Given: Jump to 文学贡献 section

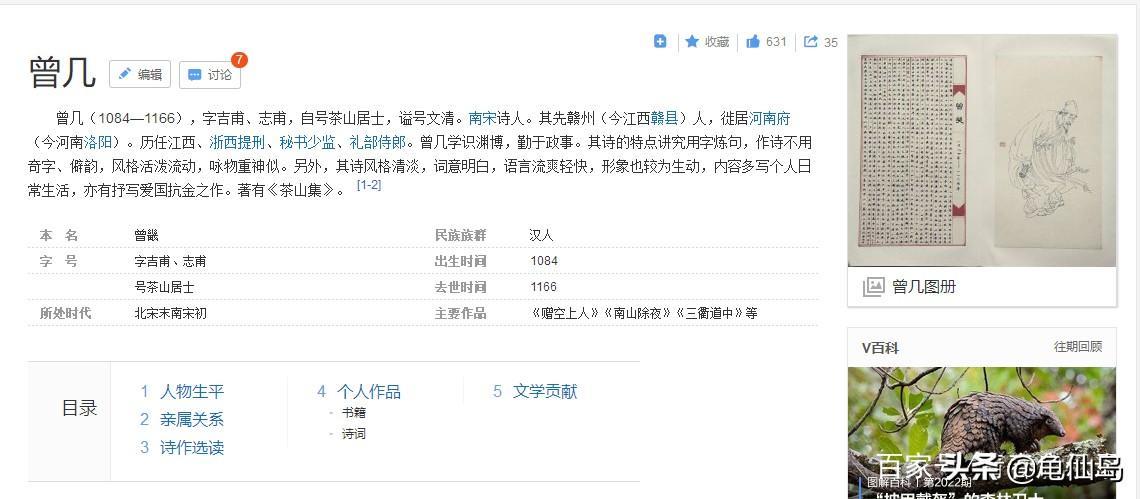Looking at the screenshot, I should (544, 392).
